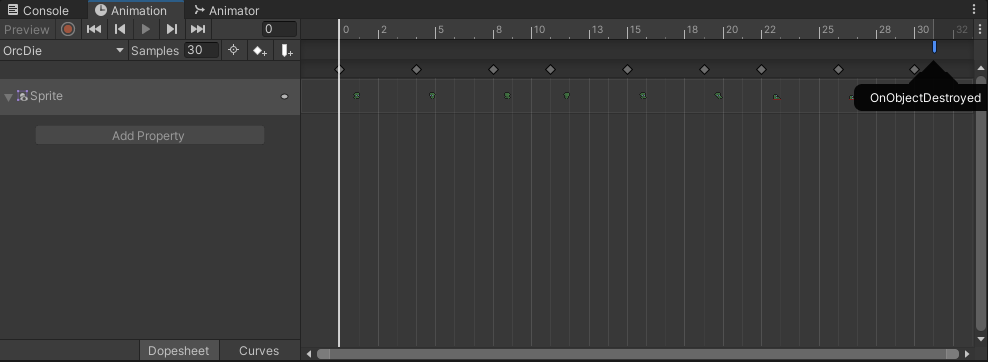Screen dimensions: 988x362
Task: Toggle Preview mode button
Action: coord(26,30)
